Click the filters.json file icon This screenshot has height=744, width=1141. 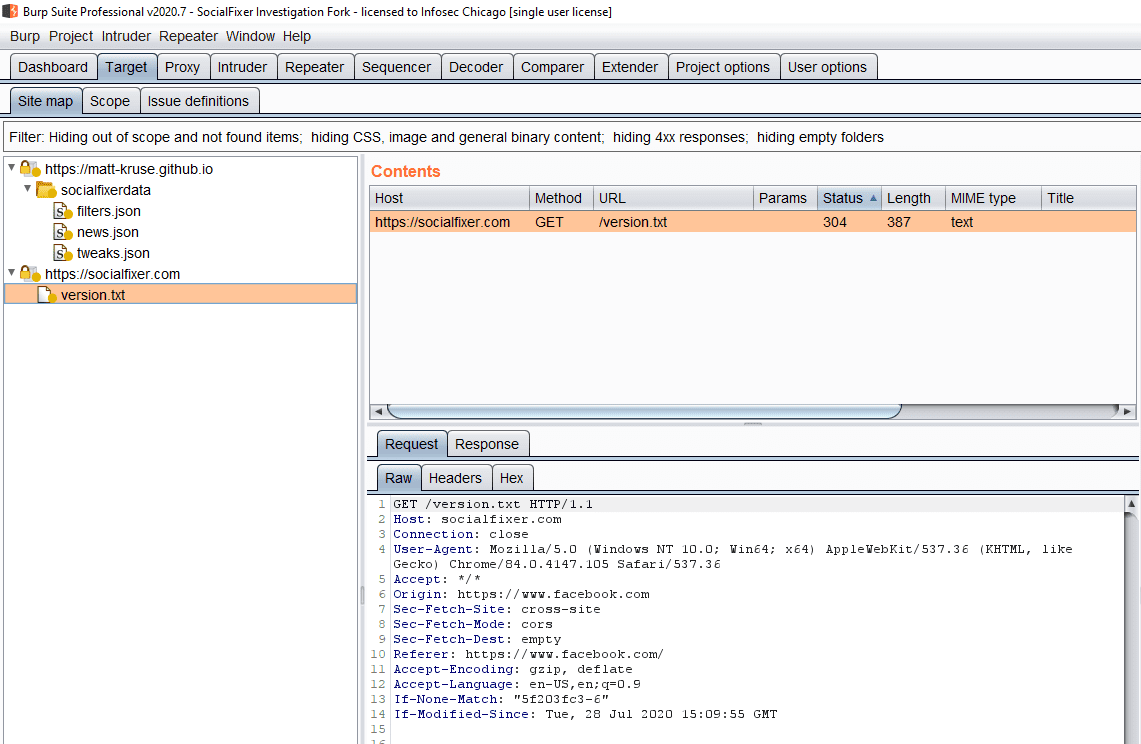63,211
